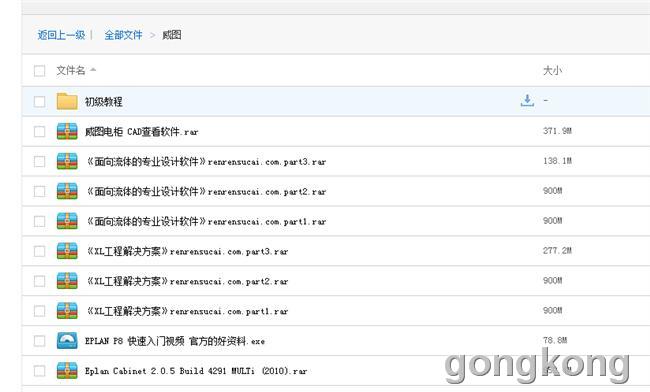Toggle the select-all checkbox beside 文件名

39,71
